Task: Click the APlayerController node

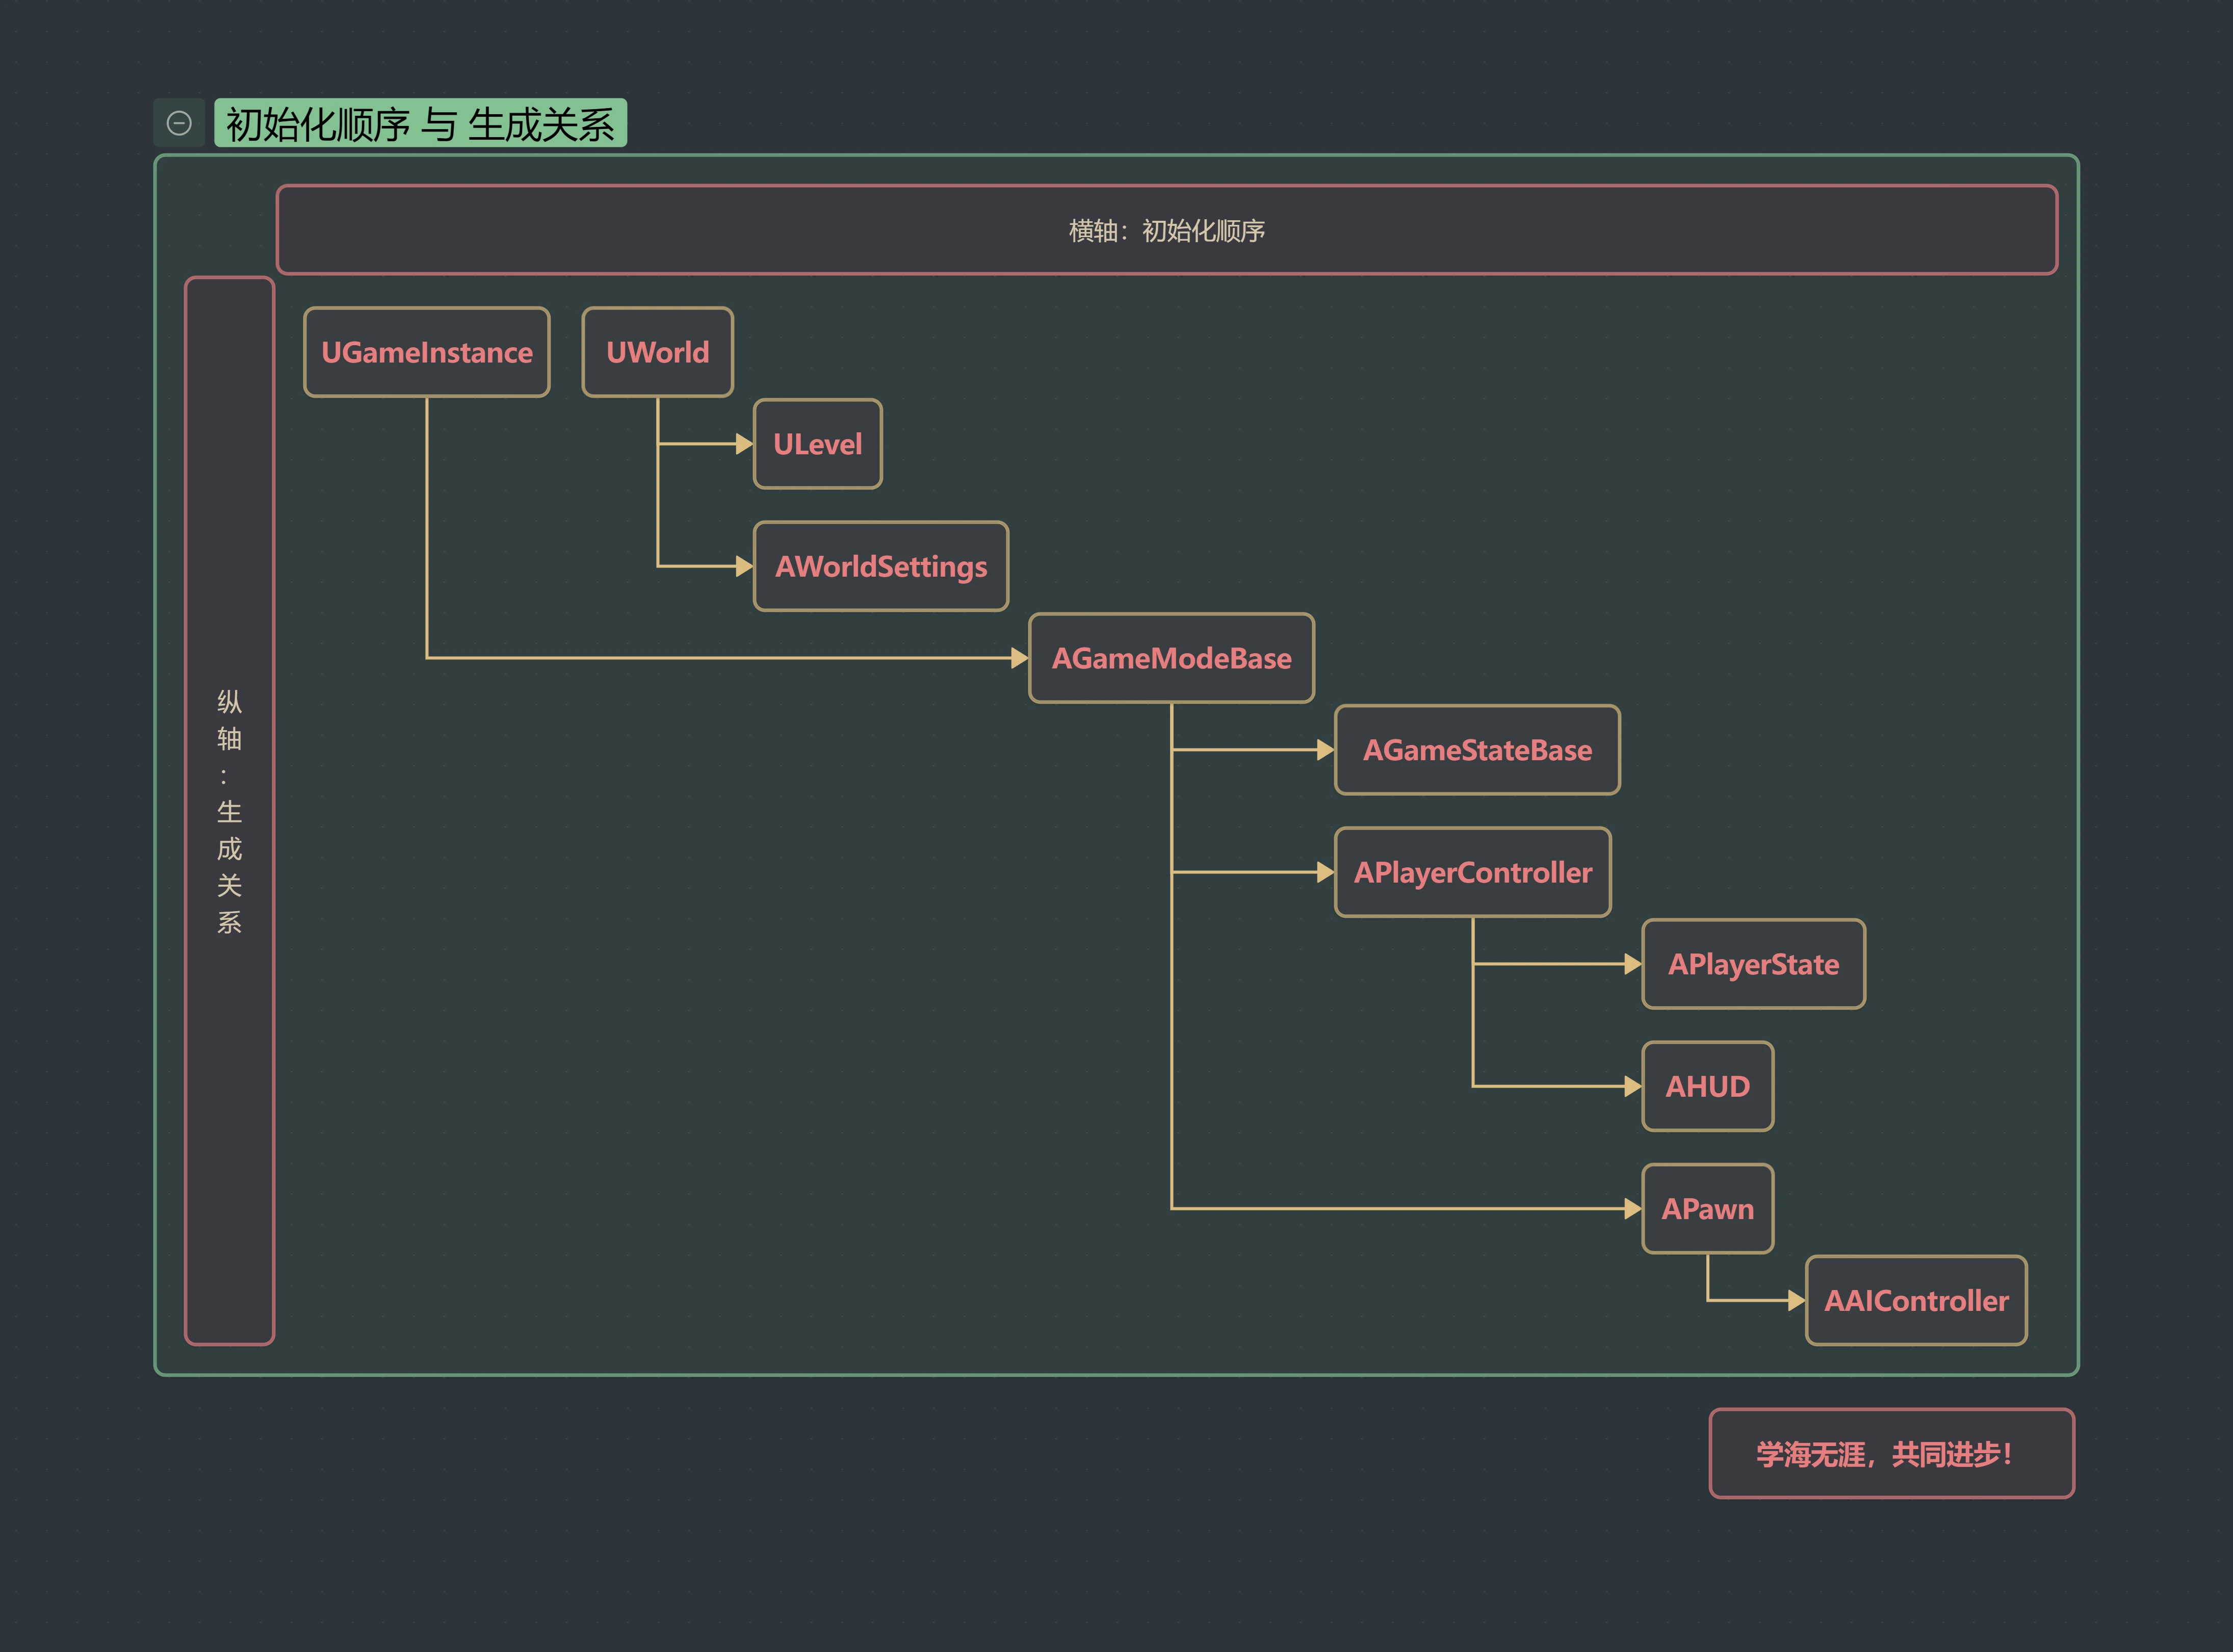Action: pos(1472,872)
